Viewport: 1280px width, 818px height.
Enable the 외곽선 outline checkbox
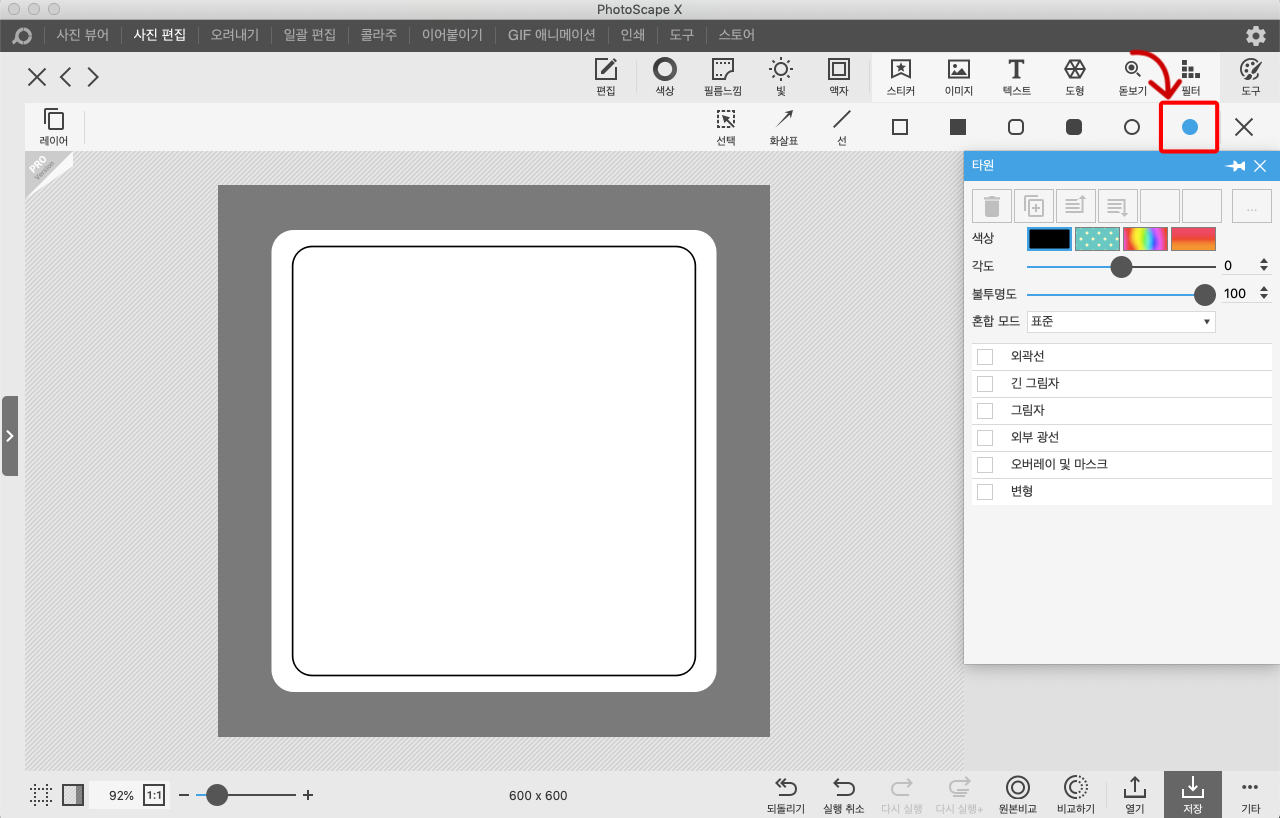click(x=985, y=357)
